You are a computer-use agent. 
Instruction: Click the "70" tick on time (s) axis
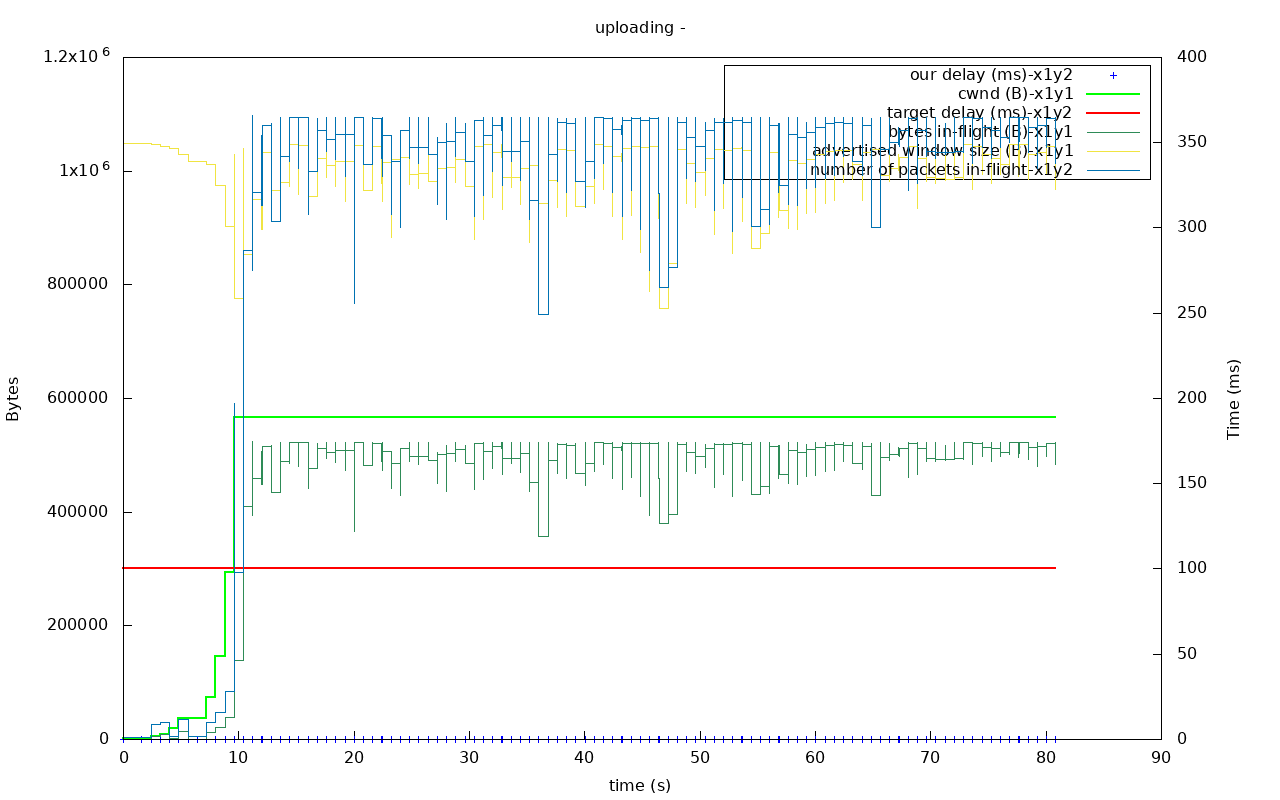pyautogui.click(x=931, y=758)
